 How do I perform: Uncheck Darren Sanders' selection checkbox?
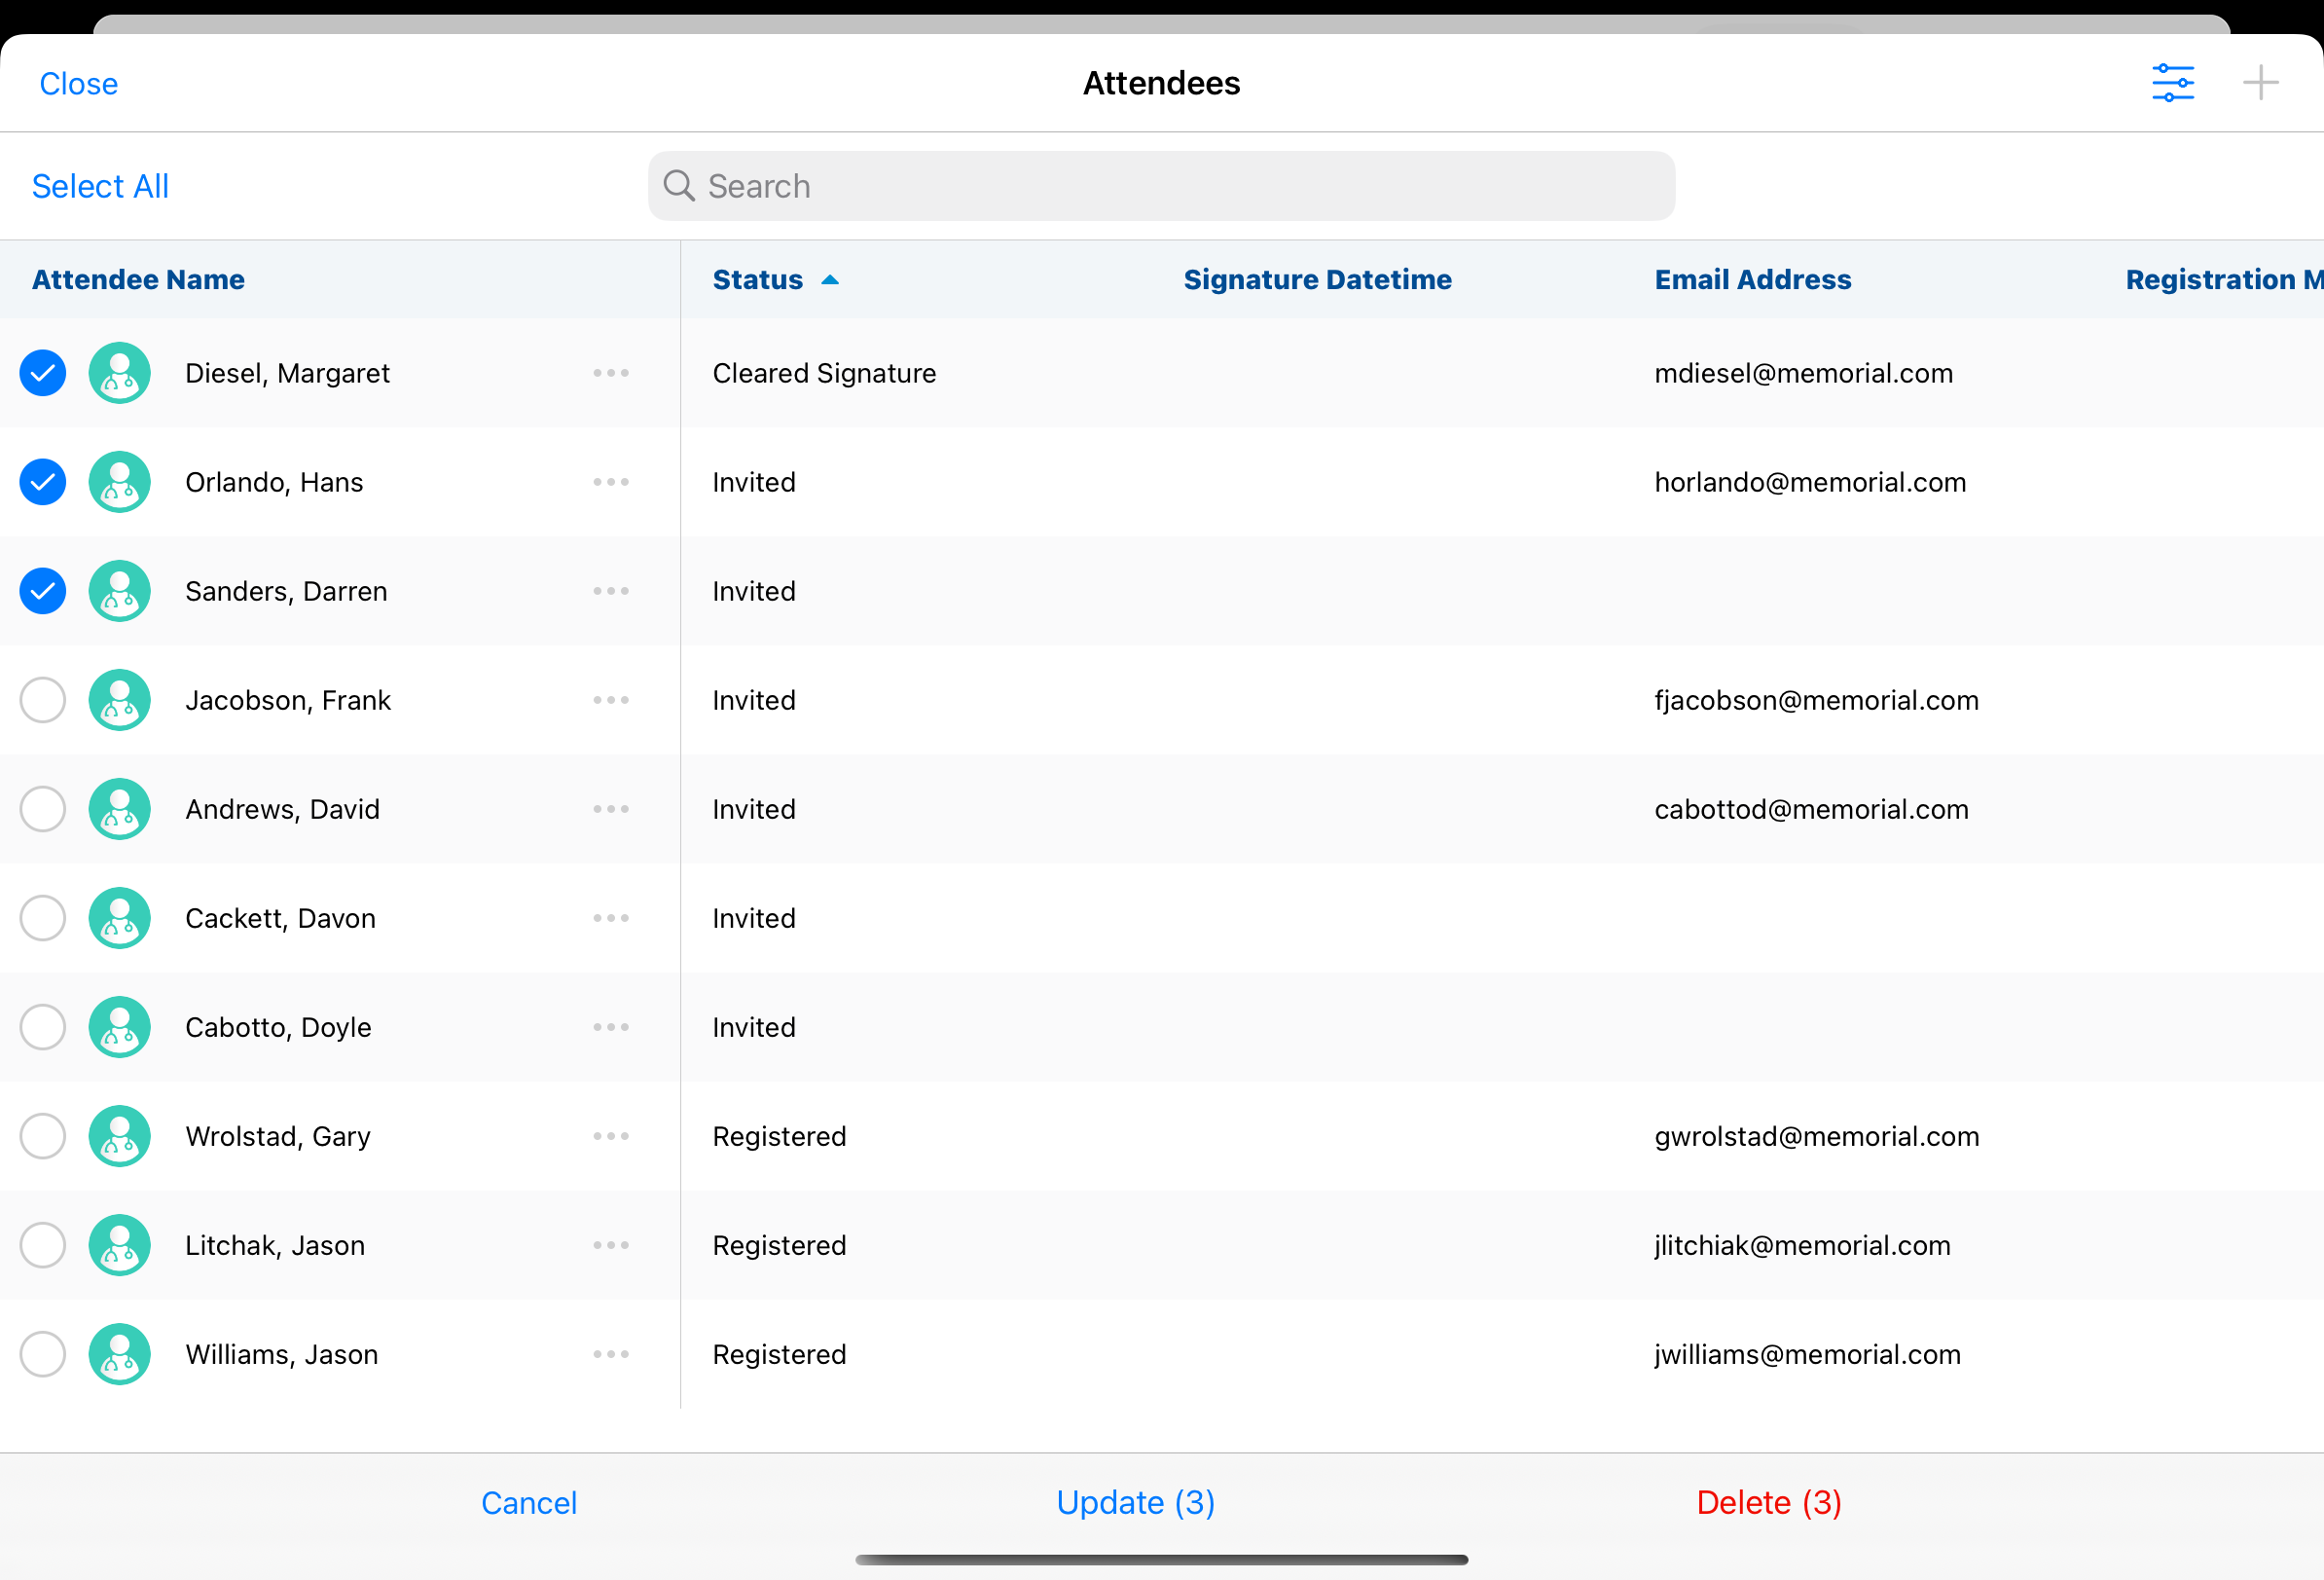tap(43, 591)
